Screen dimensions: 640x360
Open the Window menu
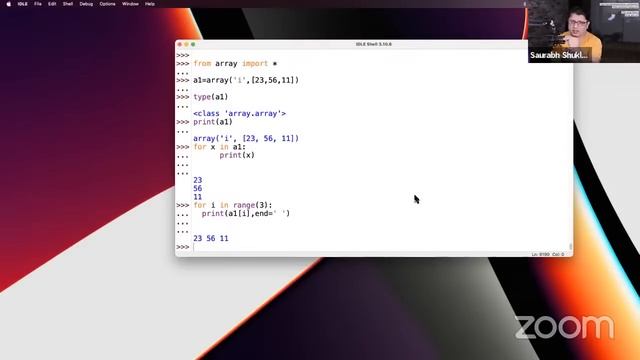(131, 4)
